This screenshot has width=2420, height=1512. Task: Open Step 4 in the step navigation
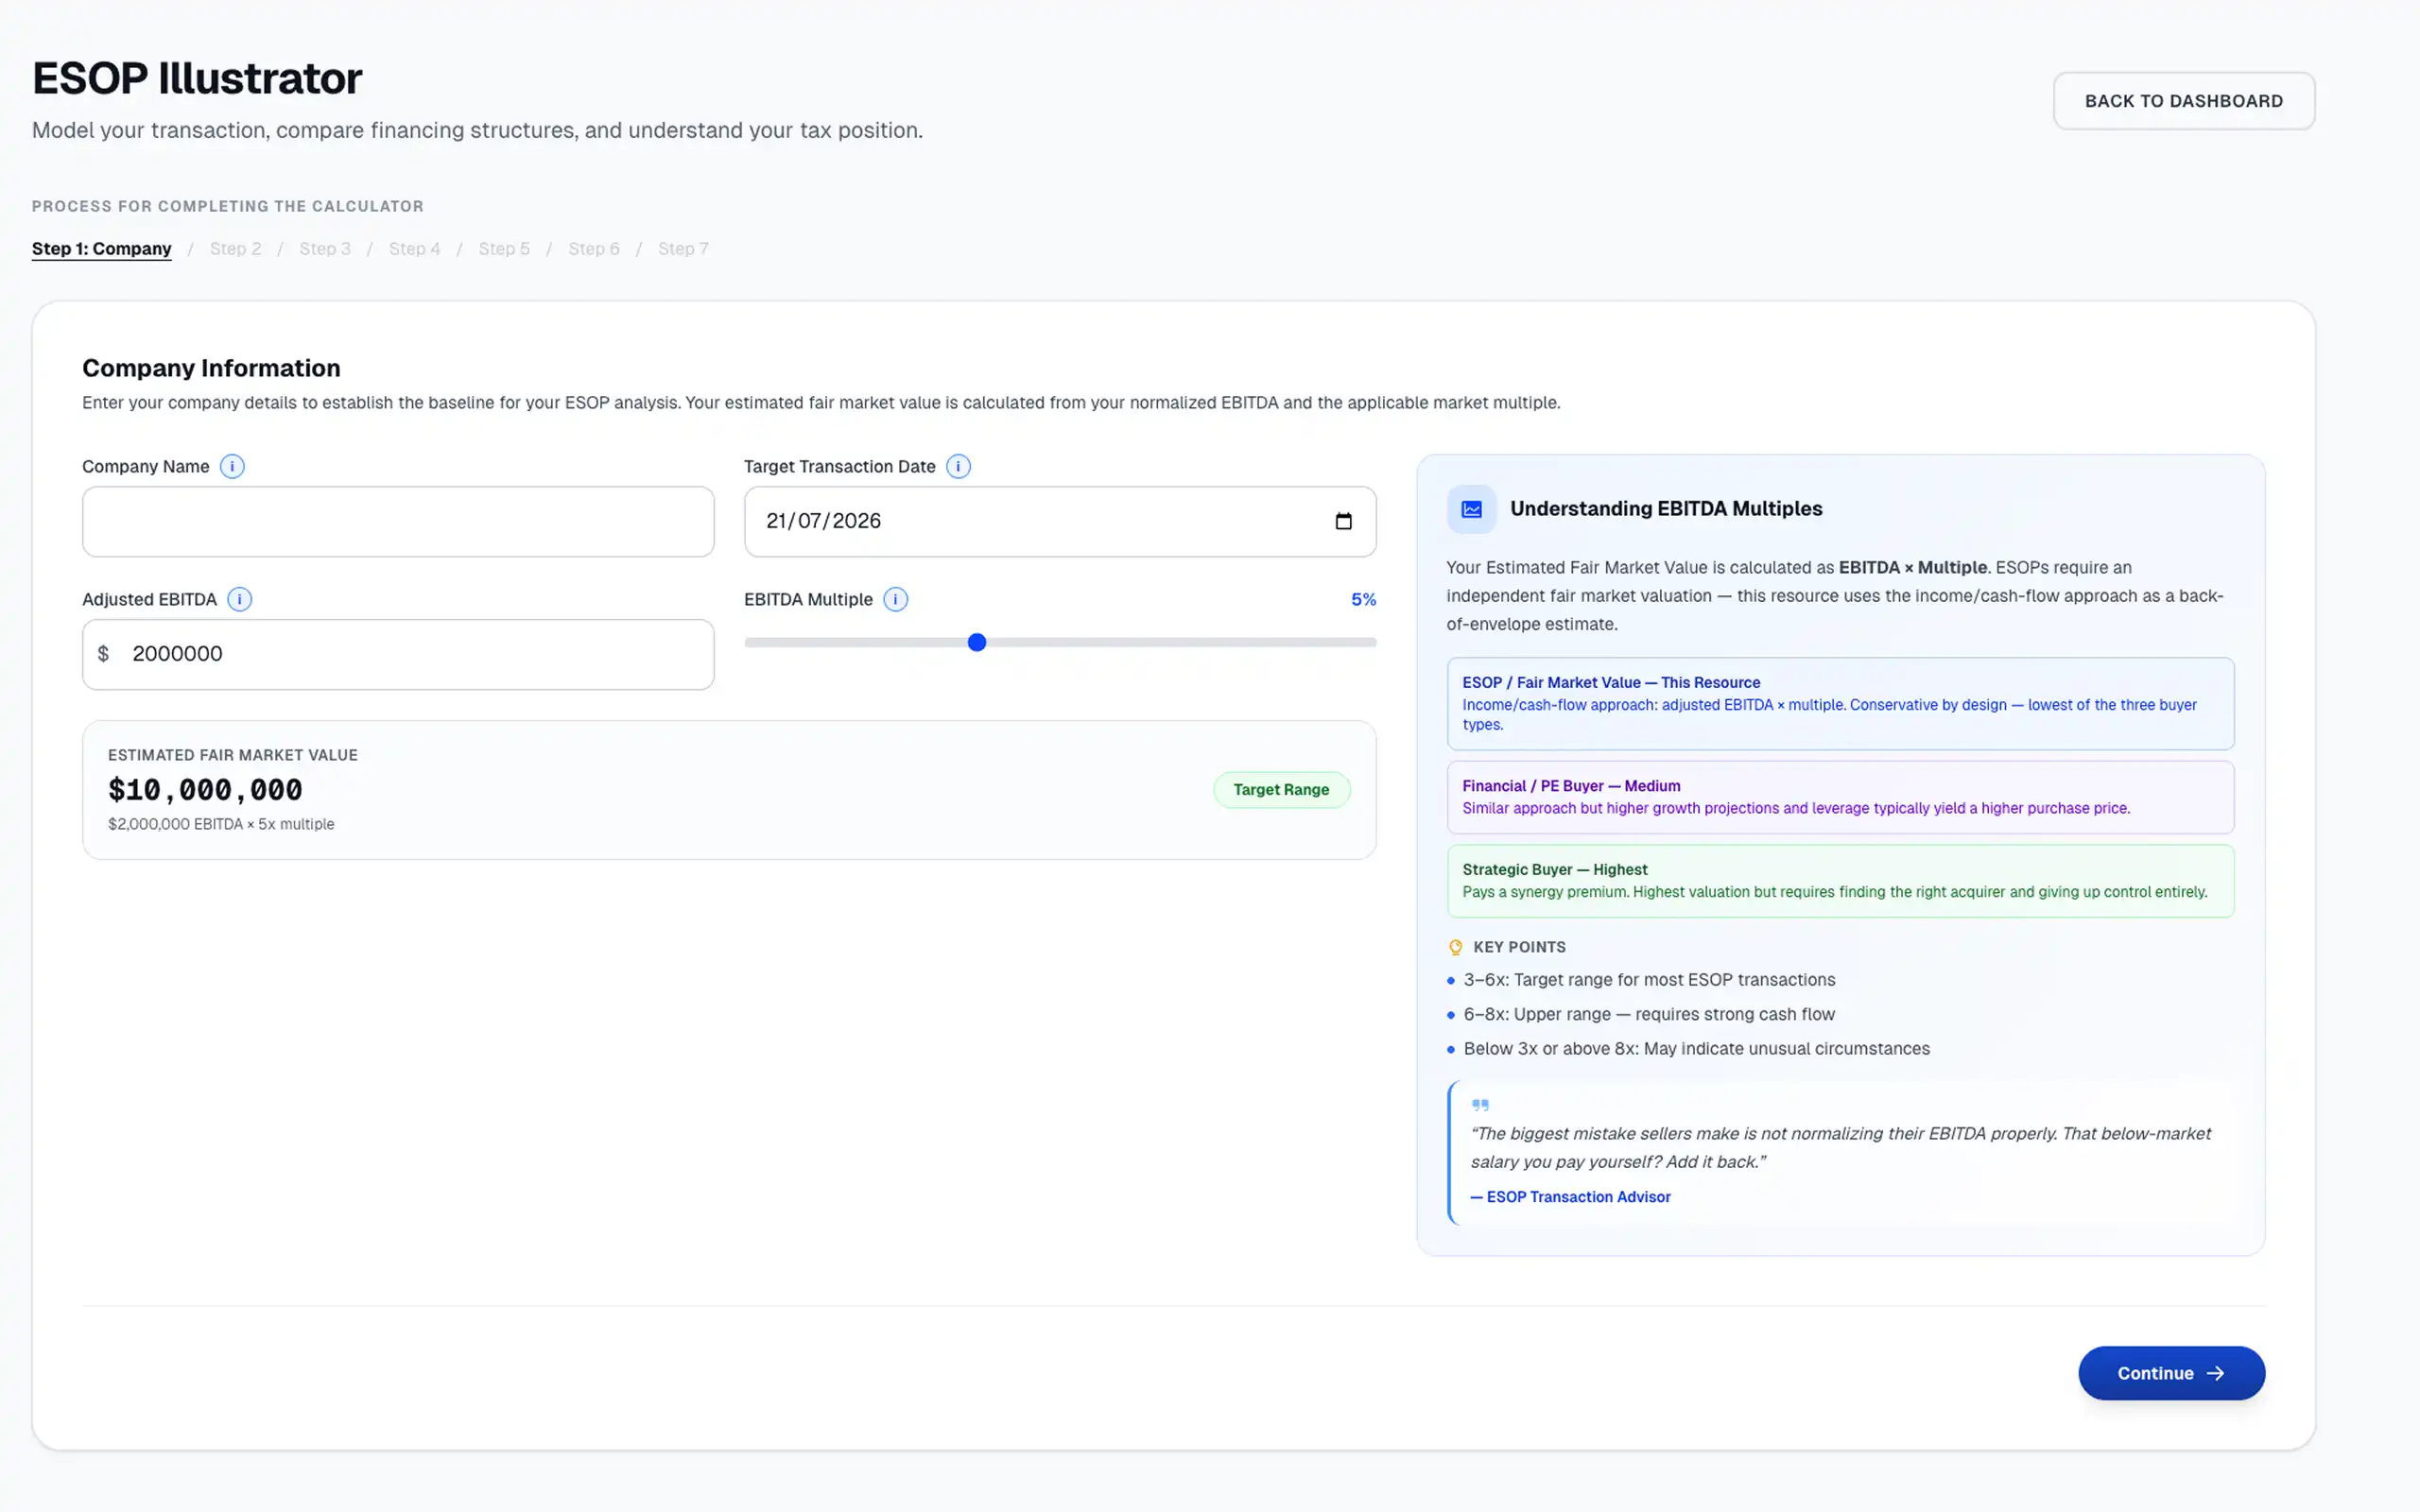point(414,249)
